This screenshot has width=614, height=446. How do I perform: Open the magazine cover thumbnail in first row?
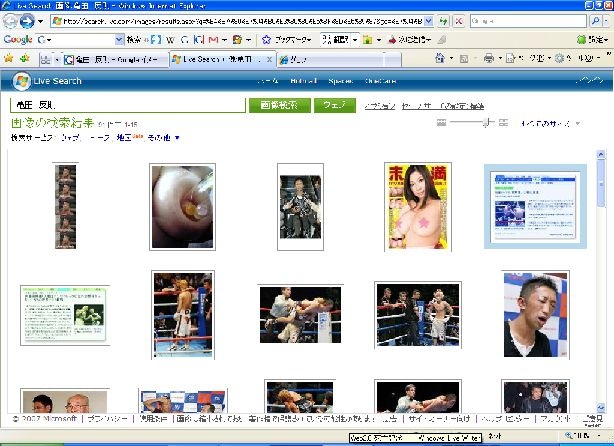click(x=418, y=205)
